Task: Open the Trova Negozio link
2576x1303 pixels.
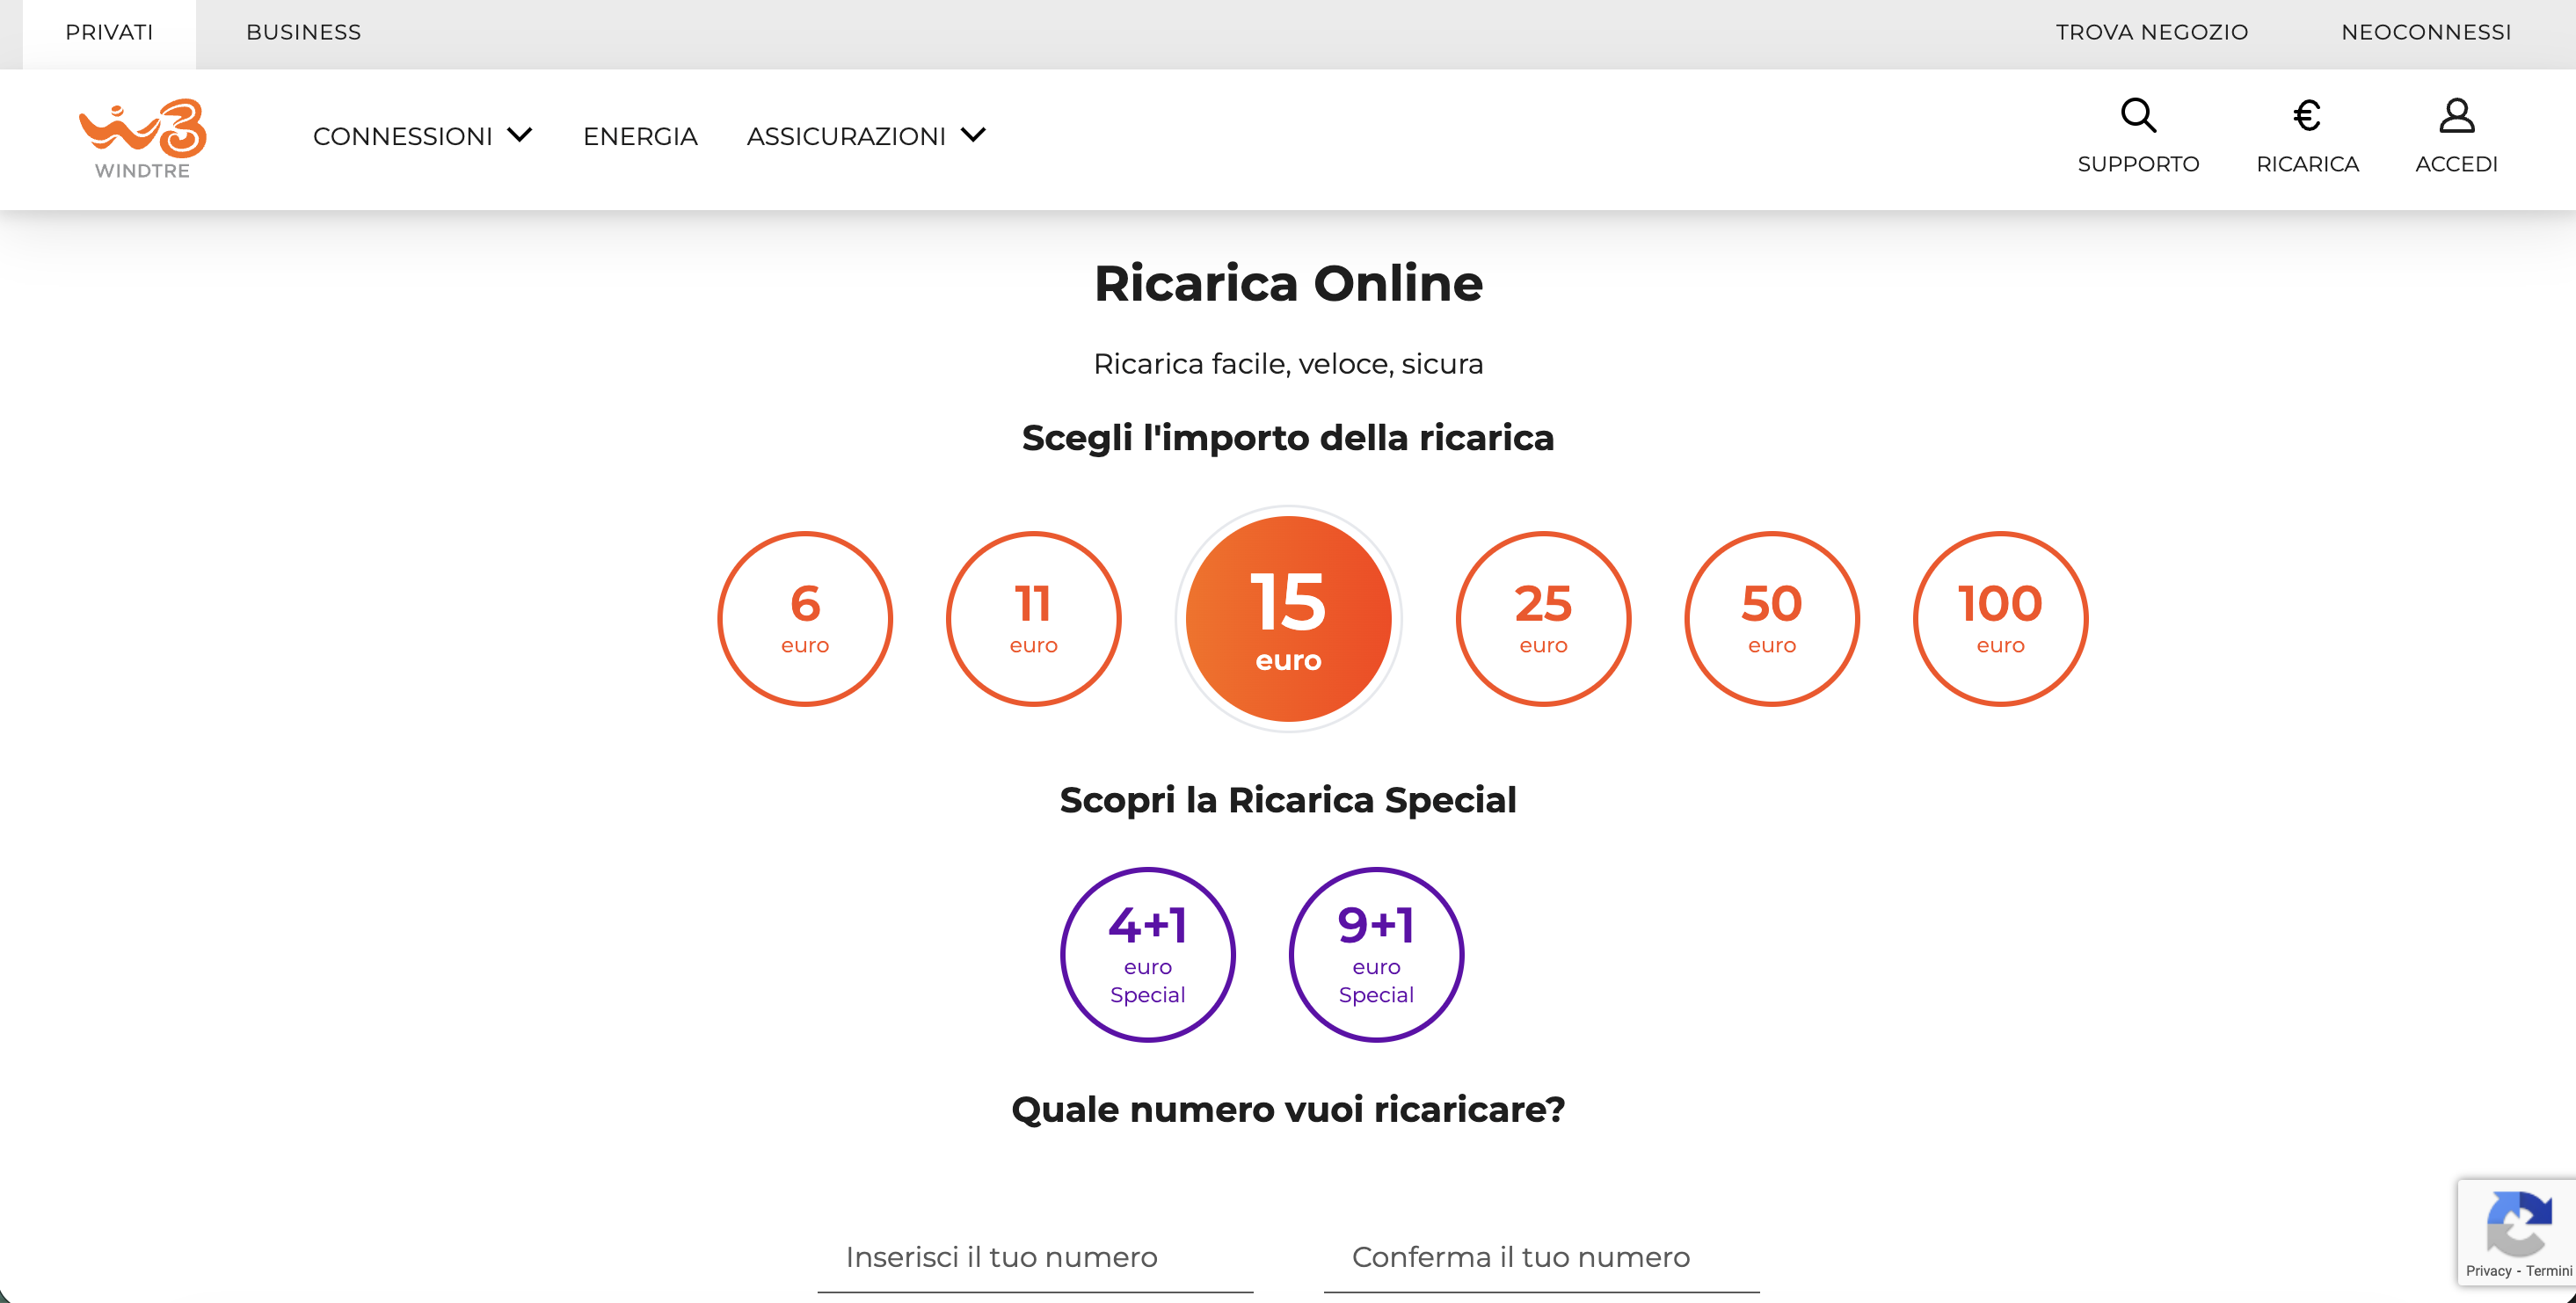Action: pos(2151,32)
